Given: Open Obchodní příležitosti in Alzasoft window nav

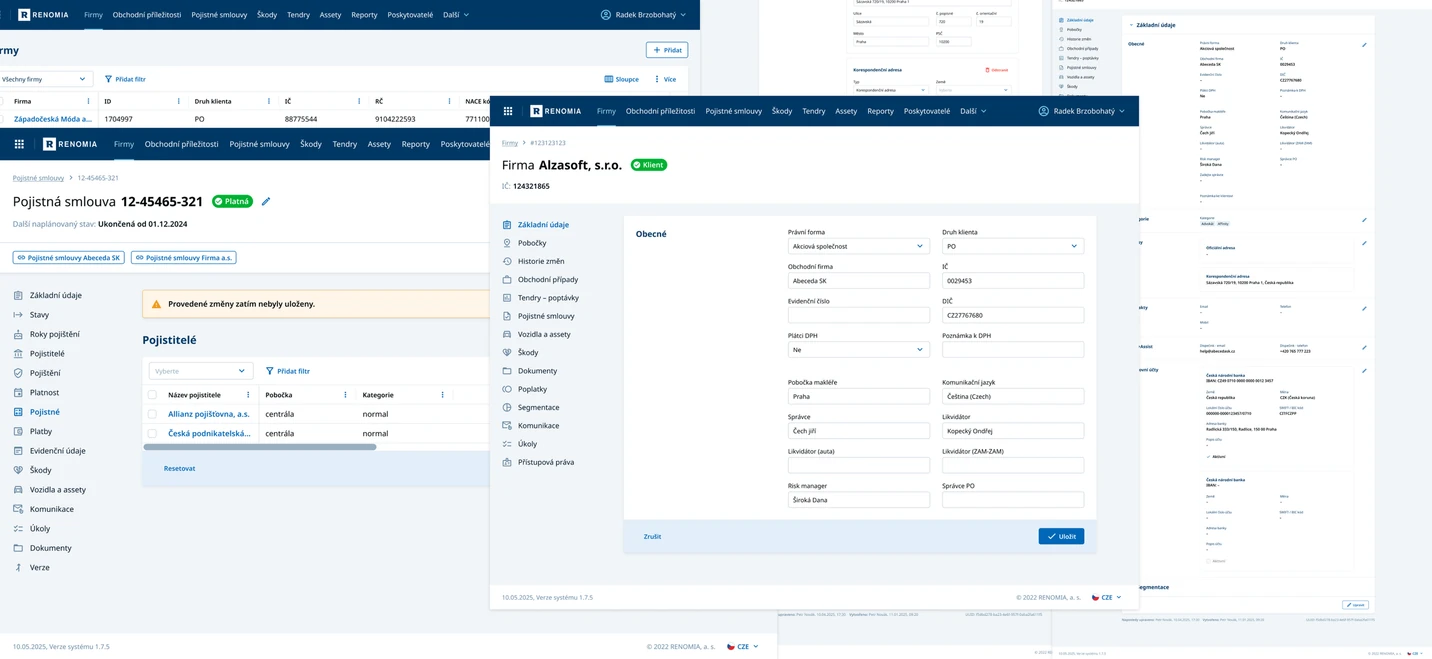Looking at the screenshot, I should click(660, 111).
